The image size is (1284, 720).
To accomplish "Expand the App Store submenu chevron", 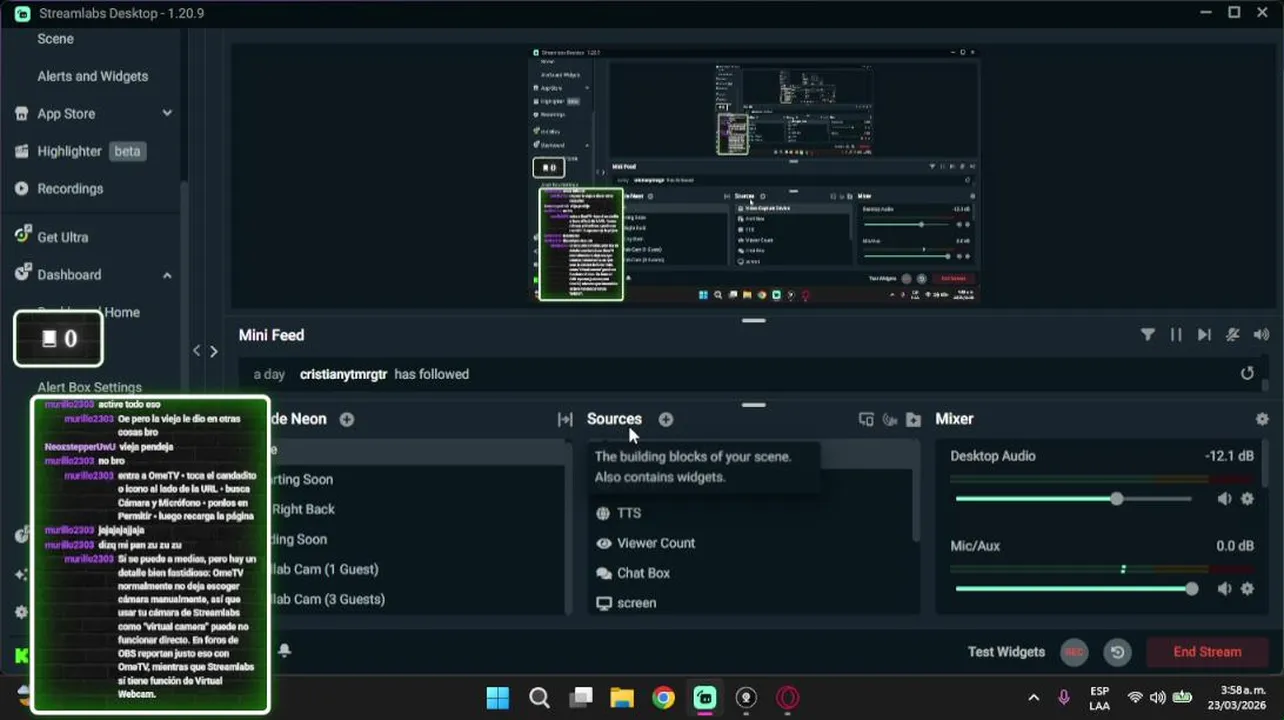I will [167, 113].
